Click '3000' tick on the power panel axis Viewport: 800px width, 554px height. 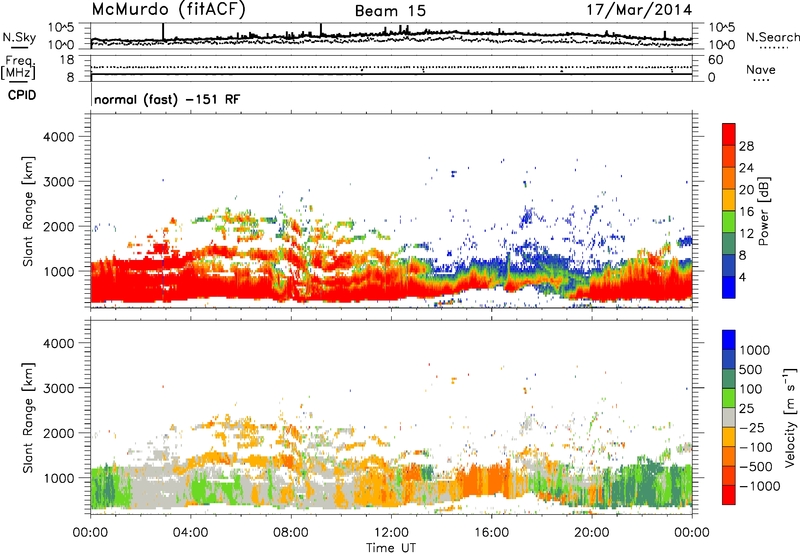click(59, 182)
